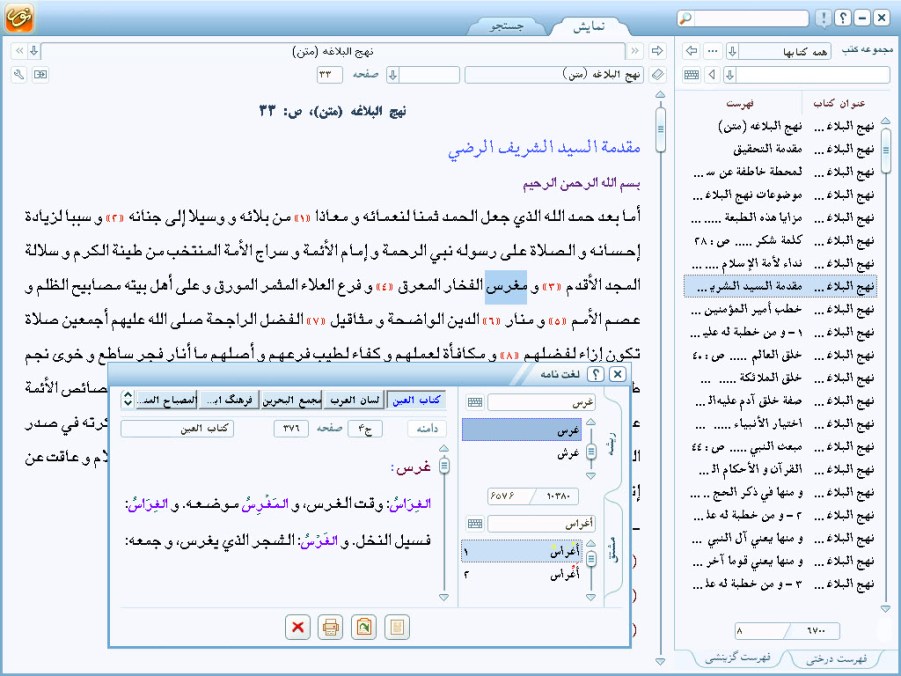Viewport: 901px width, 676px height.
Task: Click the green-arrow transfer icon in dictionary
Action: point(364,627)
